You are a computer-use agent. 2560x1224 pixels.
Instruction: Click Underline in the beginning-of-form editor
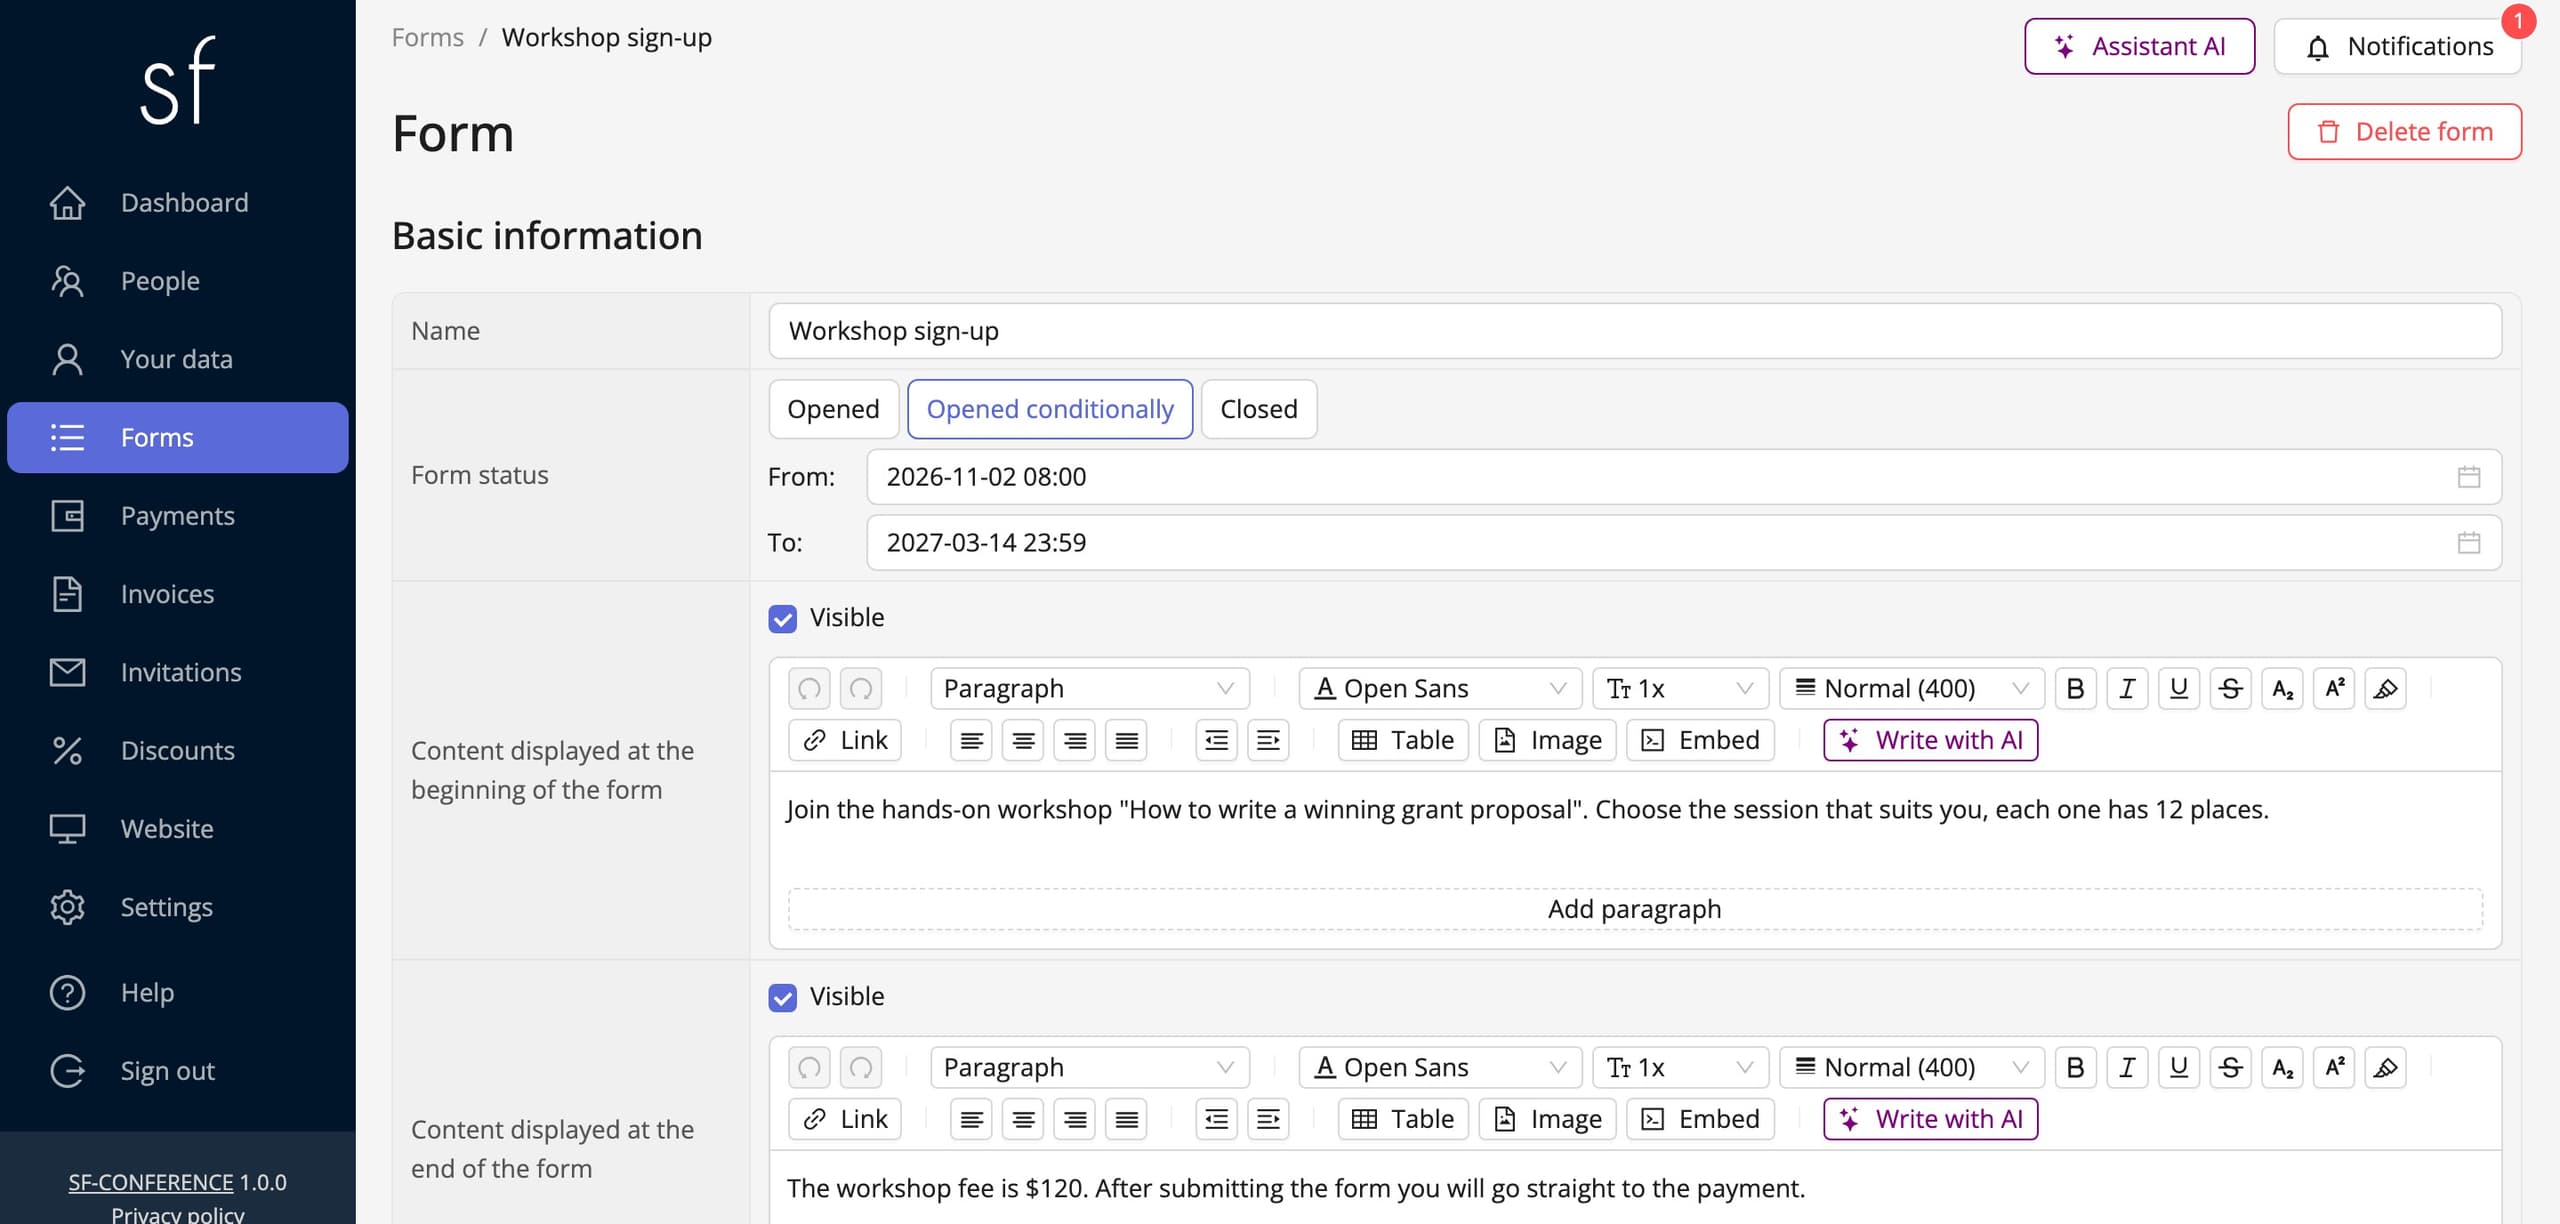point(2179,688)
